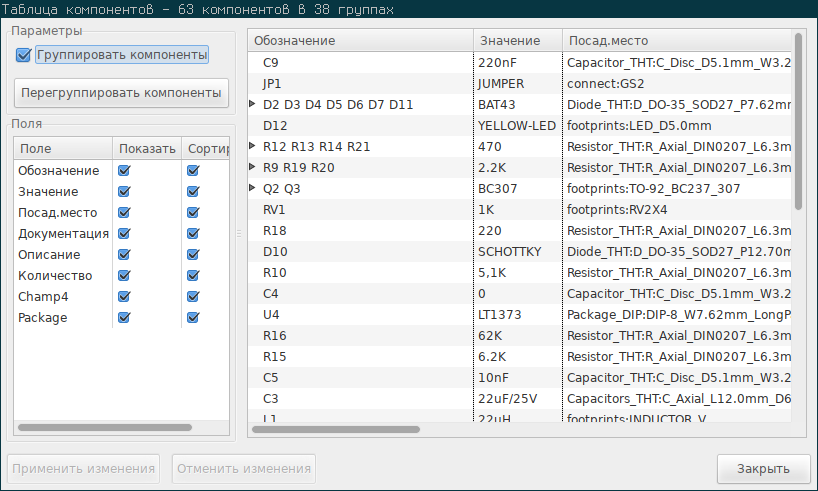Click the SCHOTTKY value cell
The height and width of the screenshot is (491, 818).
coord(518,252)
